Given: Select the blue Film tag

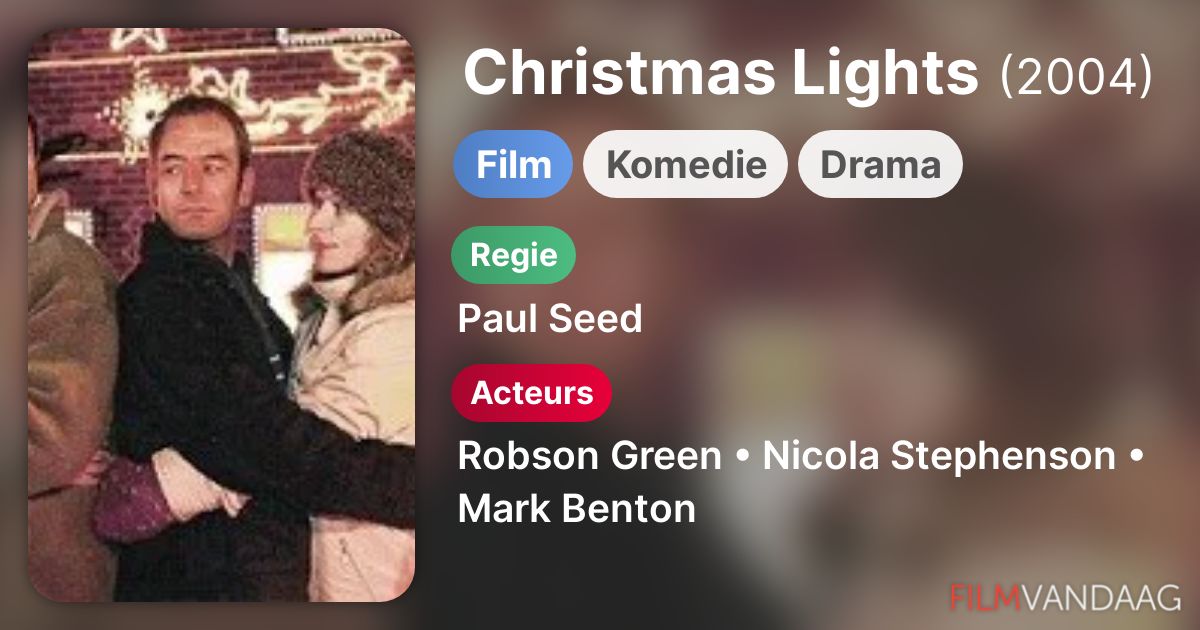Looking at the screenshot, I should 513,164.
